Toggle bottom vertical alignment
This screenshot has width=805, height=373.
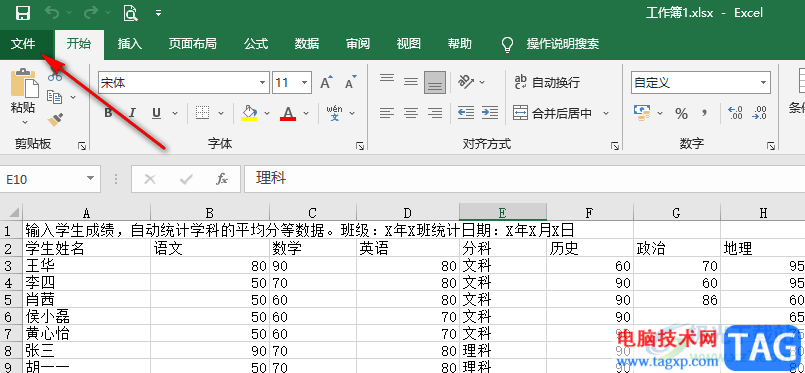click(x=435, y=82)
